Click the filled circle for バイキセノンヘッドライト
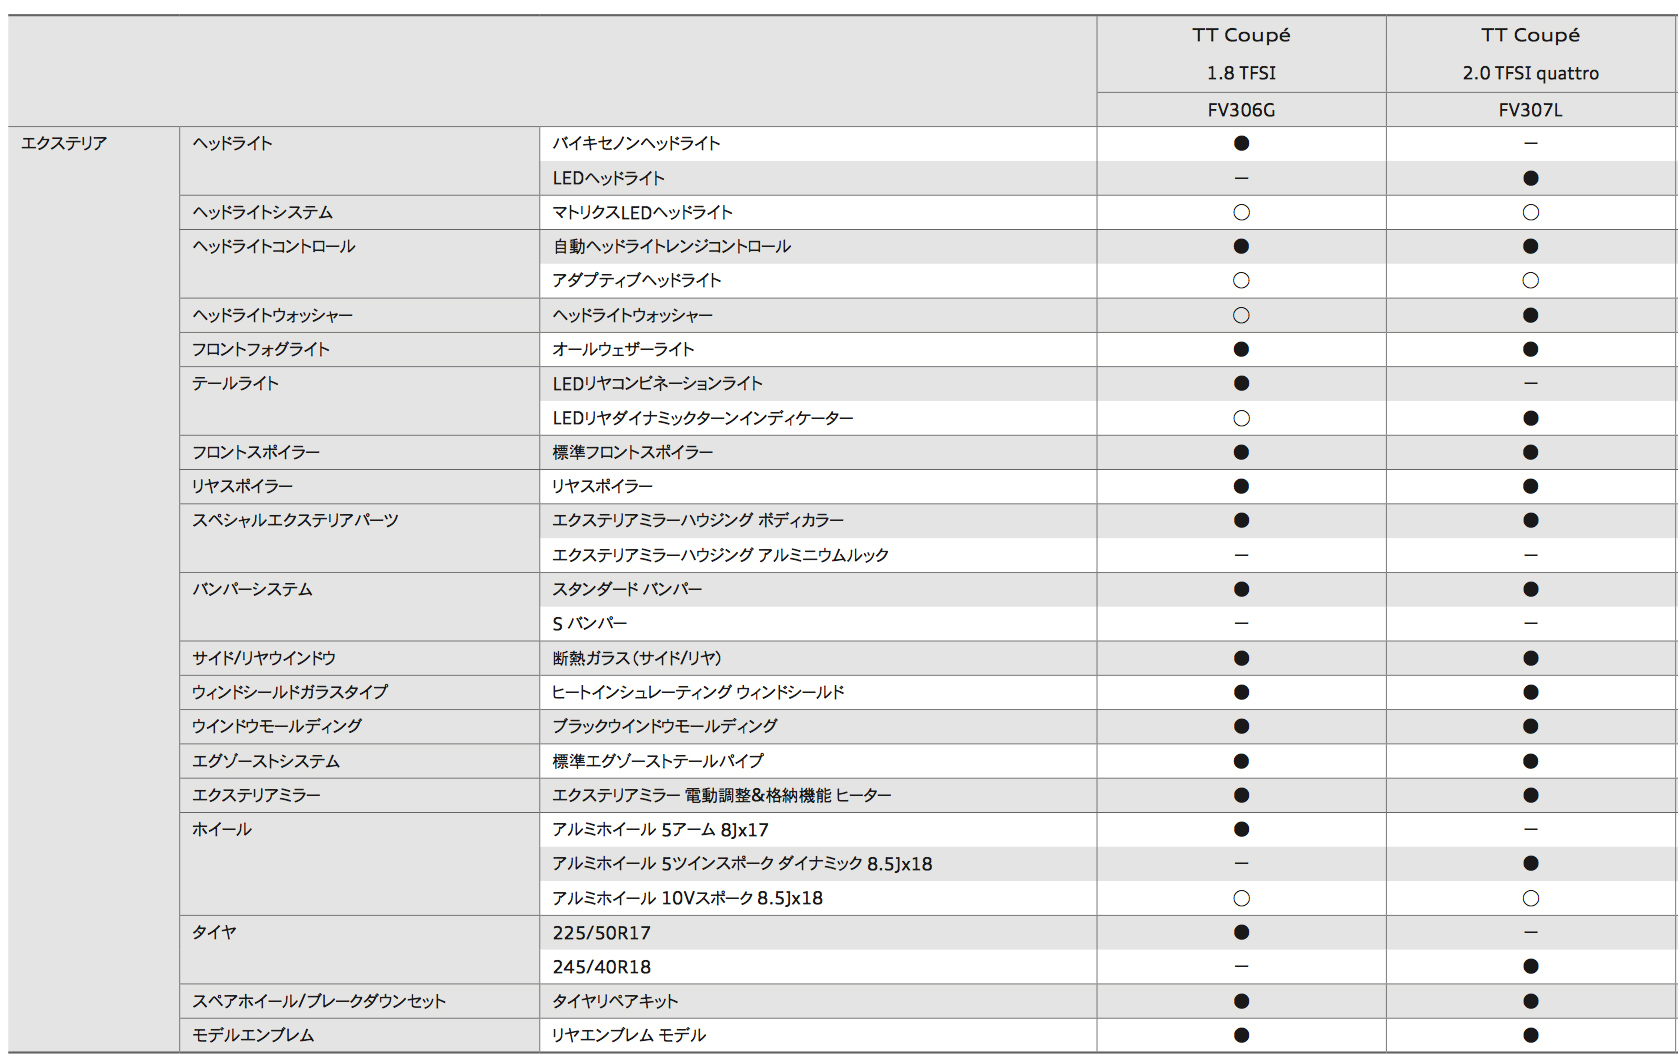This screenshot has width=1678, height=1058. (x=1241, y=143)
